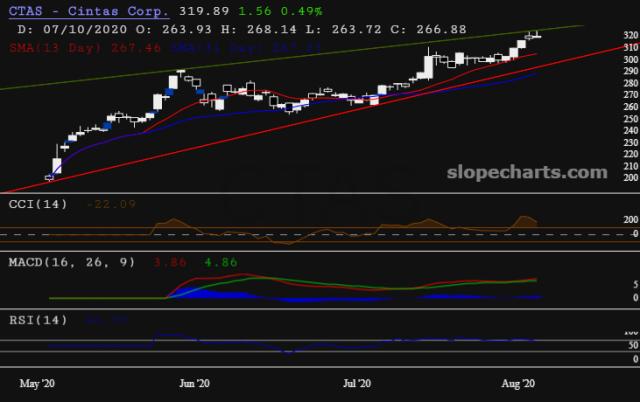Click the MACD signal value 4.86 in green

[x=216, y=261]
